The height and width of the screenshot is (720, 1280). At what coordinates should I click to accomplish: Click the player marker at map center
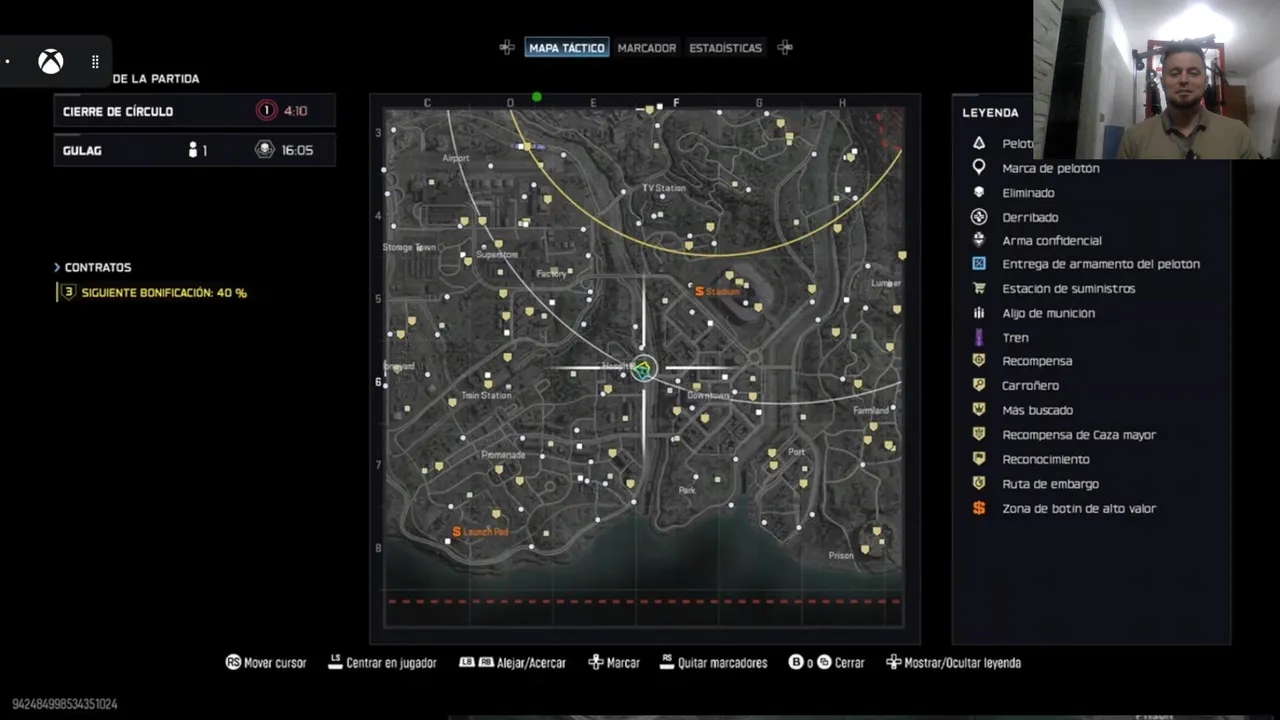[643, 369]
